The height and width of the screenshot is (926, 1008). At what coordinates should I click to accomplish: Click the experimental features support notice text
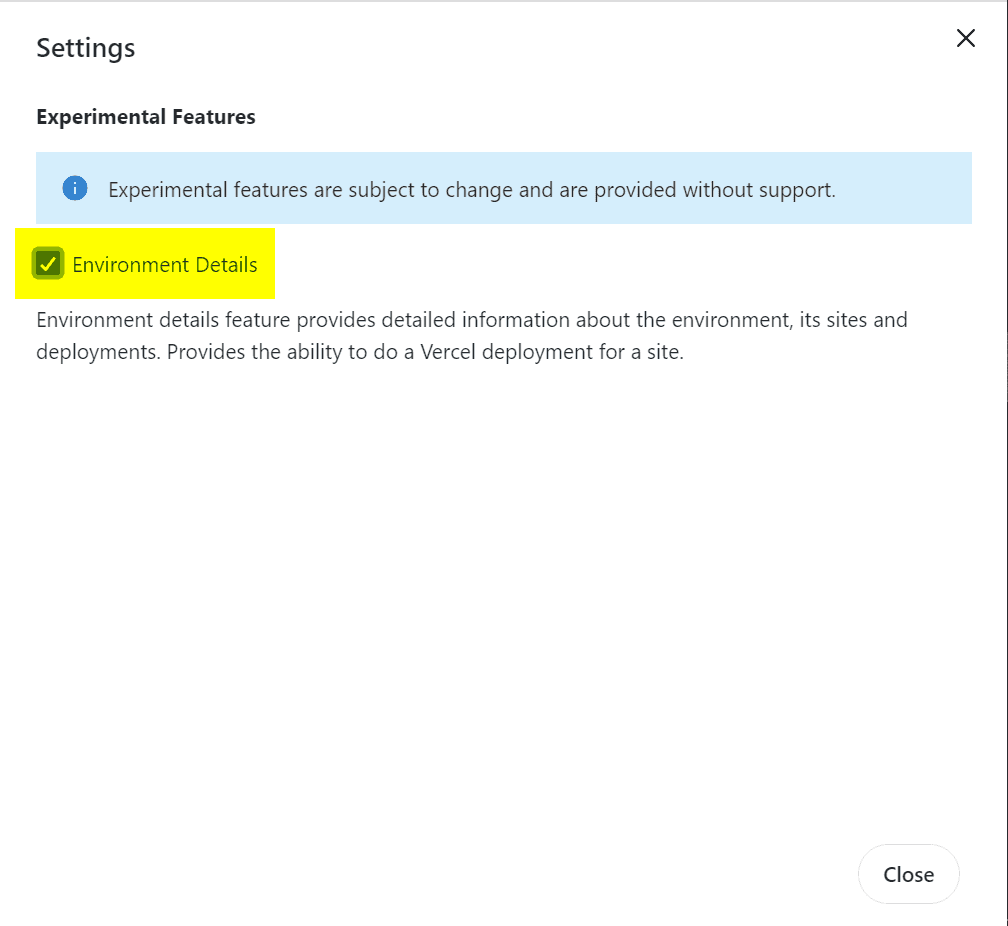click(x=471, y=189)
